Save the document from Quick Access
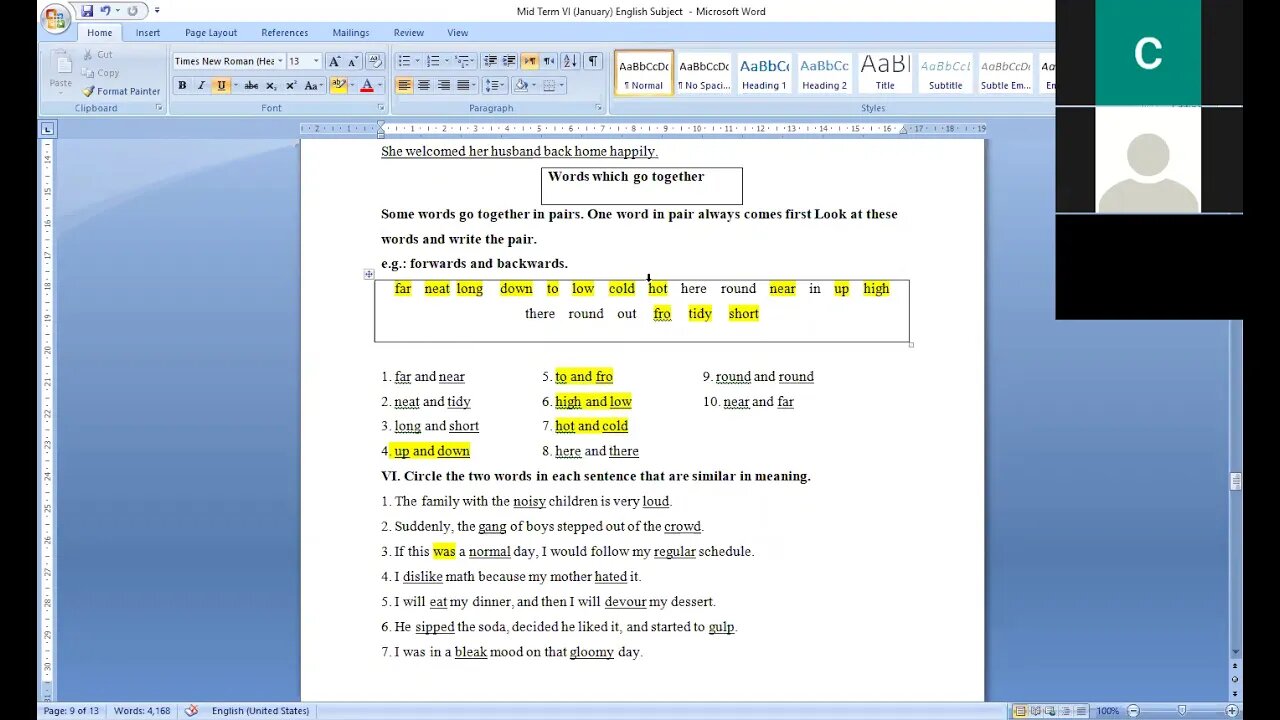This screenshot has width=1280, height=720. pyautogui.click(x=87, y=11)
